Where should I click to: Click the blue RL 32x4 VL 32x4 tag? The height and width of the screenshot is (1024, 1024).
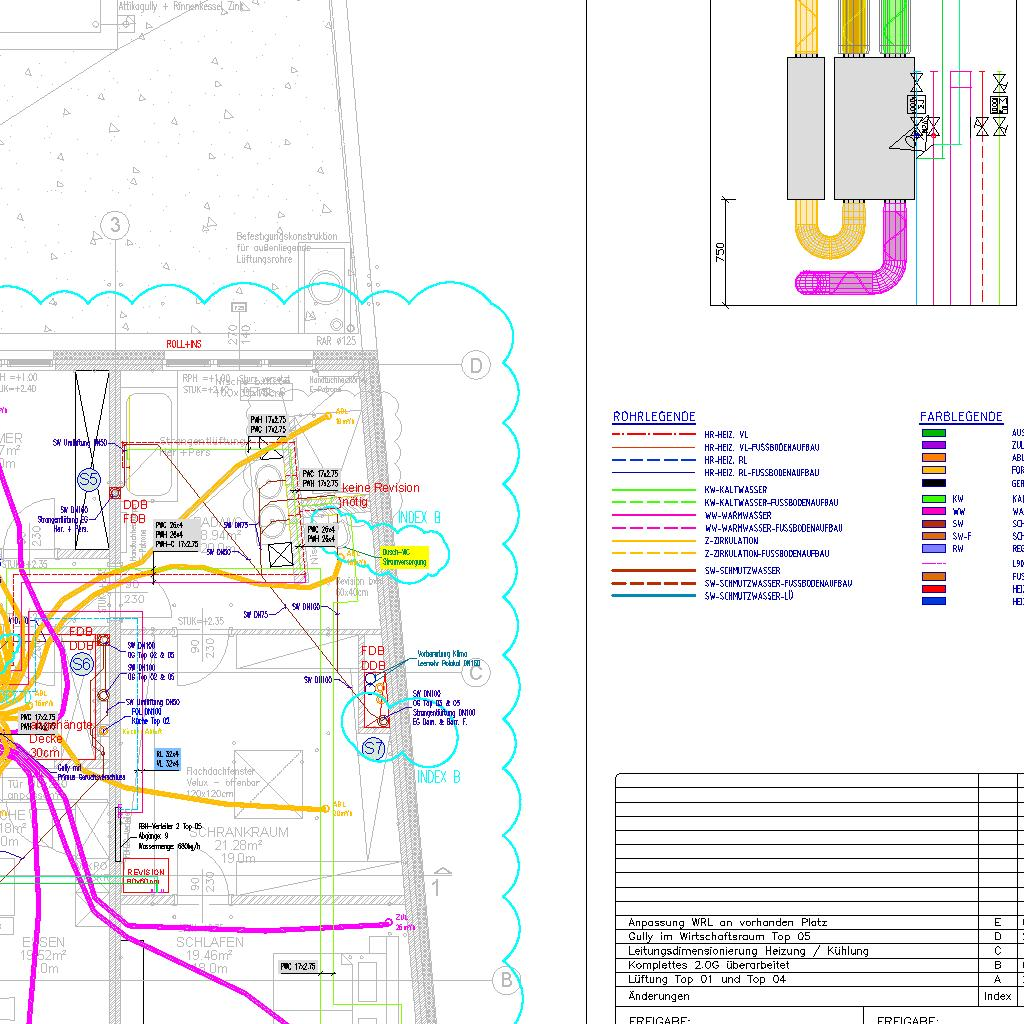pyautogui.click(x=167, y=758)
